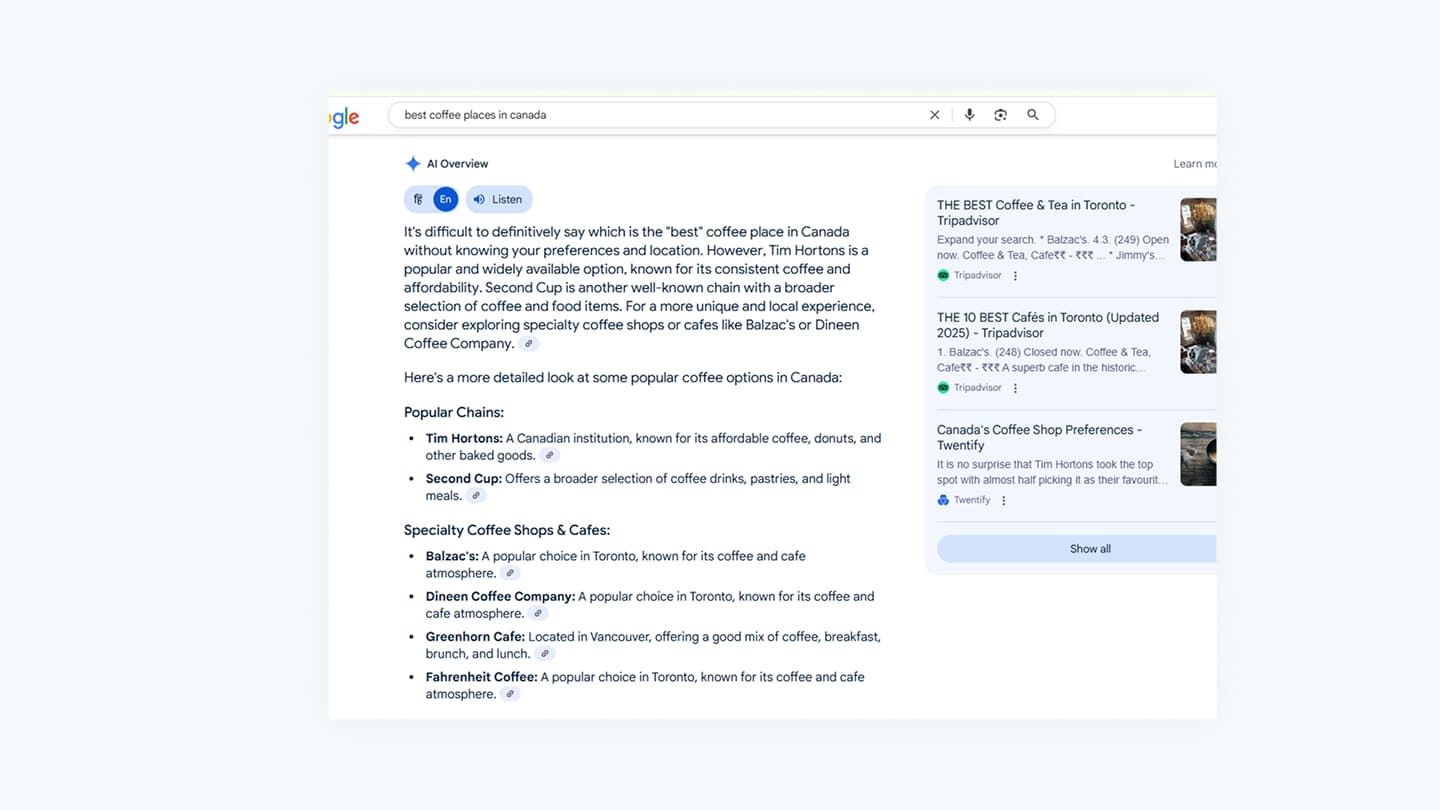The image size is (1440, 810).
Task: Click the bold 'Second Cup:' text
Action: (x=464, y=478)
